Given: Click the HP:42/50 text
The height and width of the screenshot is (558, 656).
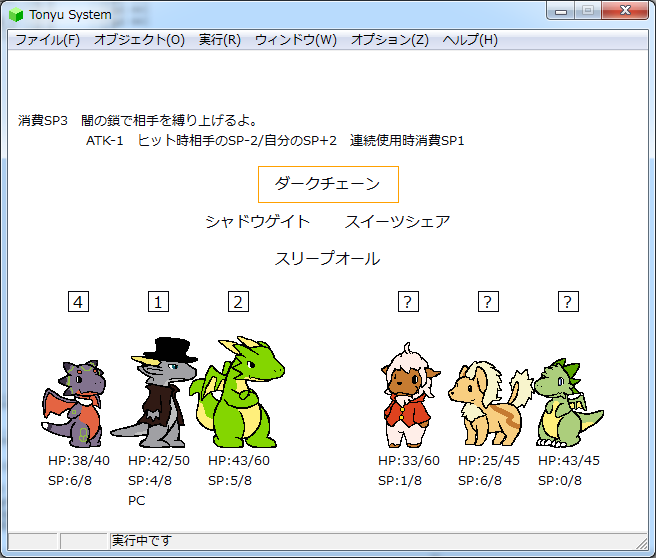Looking at the screenshot, I should 159,461.
